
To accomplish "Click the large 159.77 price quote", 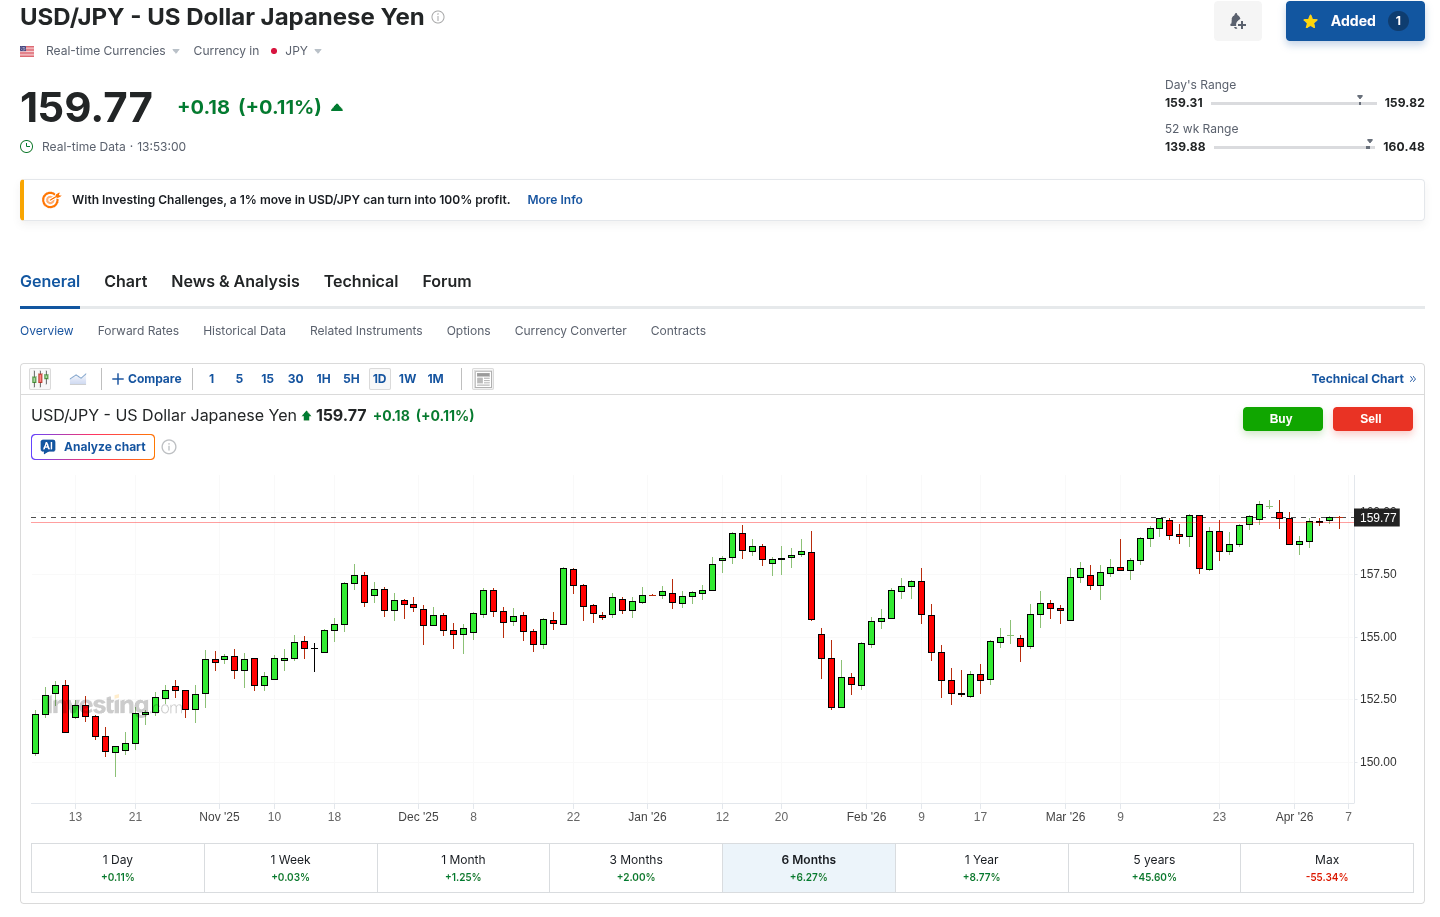I will [86, 108].
